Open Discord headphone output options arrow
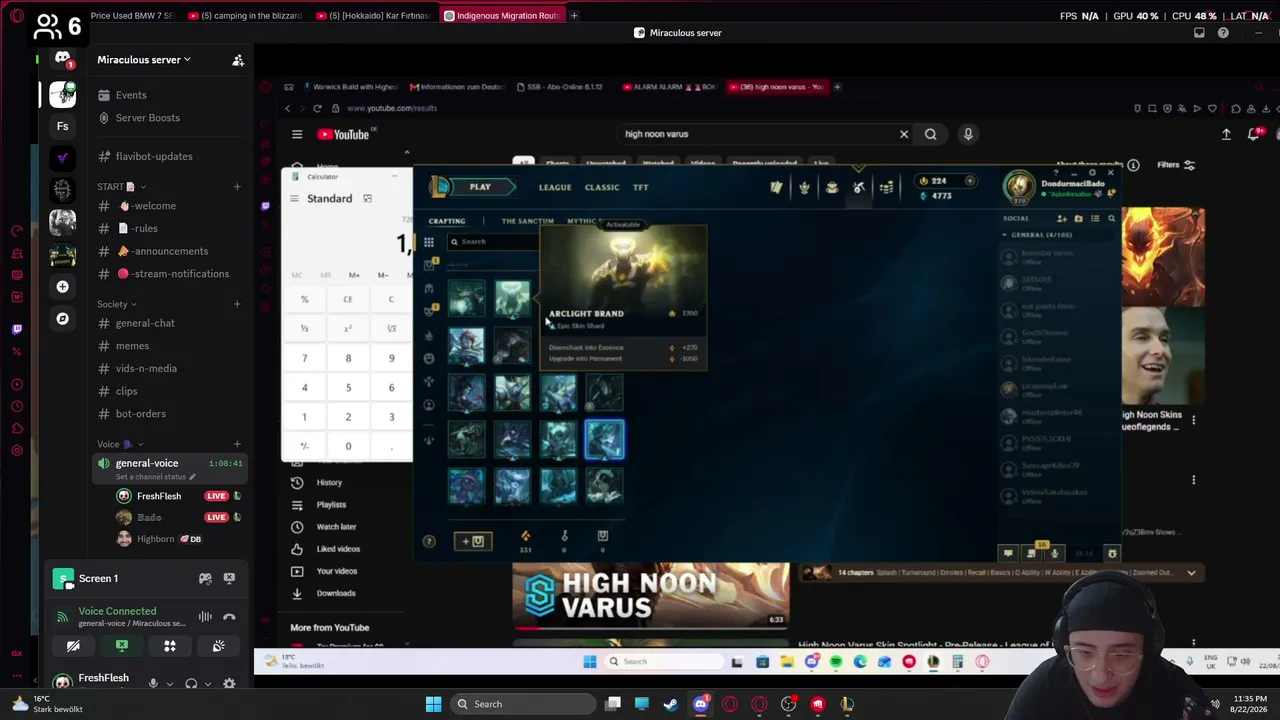Screen dimensions: 1280x720 tap(206, 684)
